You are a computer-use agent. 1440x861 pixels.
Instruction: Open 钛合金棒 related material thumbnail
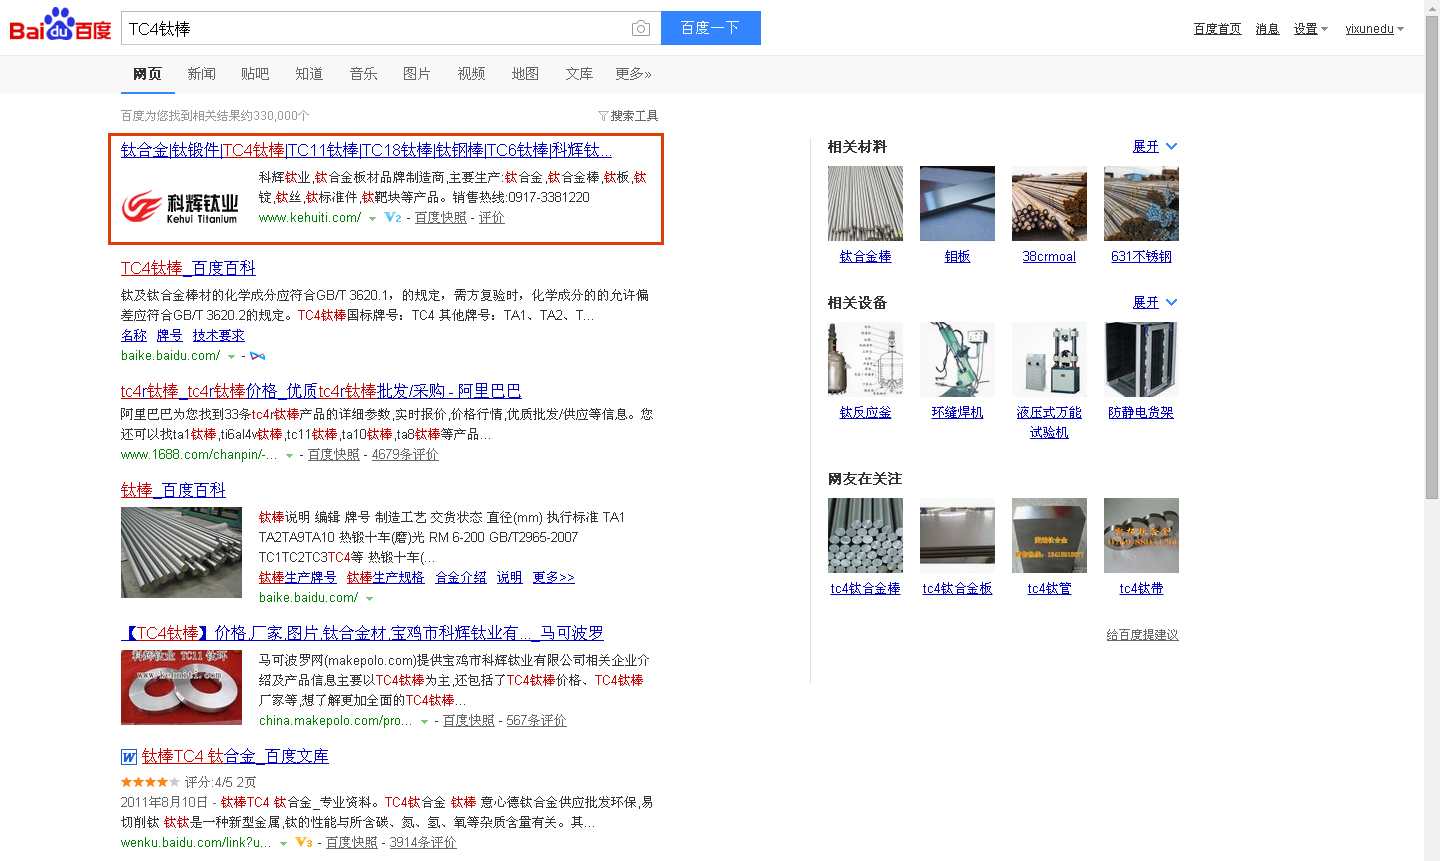[865, 204]
